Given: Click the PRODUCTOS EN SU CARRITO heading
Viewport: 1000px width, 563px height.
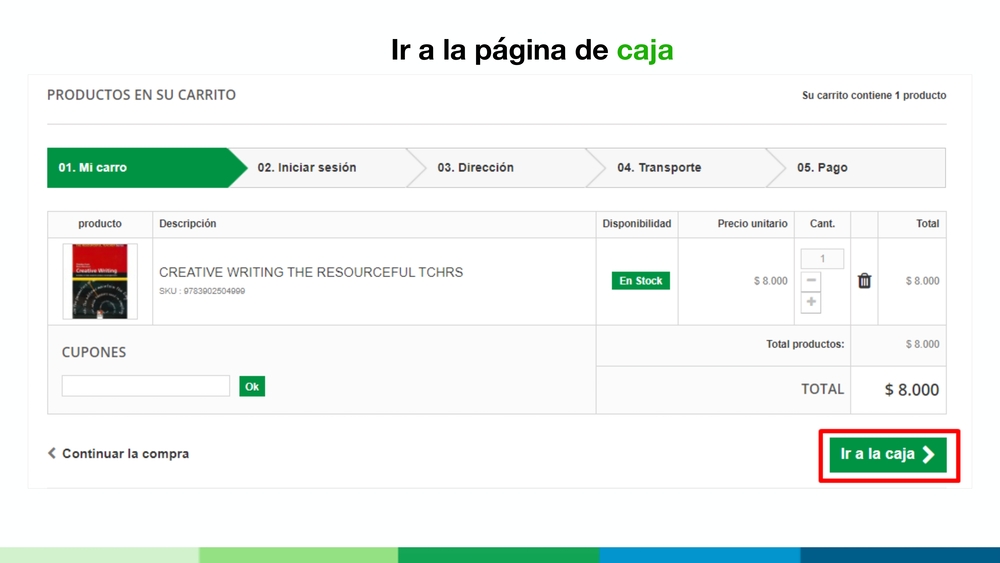Looking at the screenshot, I should pos(141,95).
